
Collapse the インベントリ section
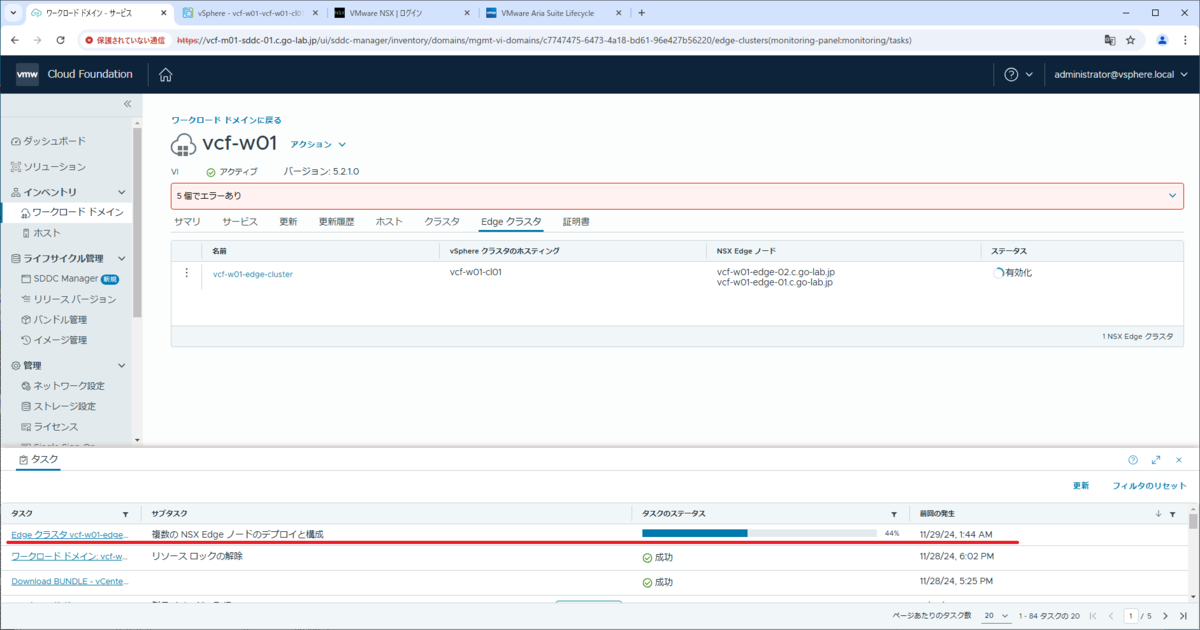tap(122, 192)
